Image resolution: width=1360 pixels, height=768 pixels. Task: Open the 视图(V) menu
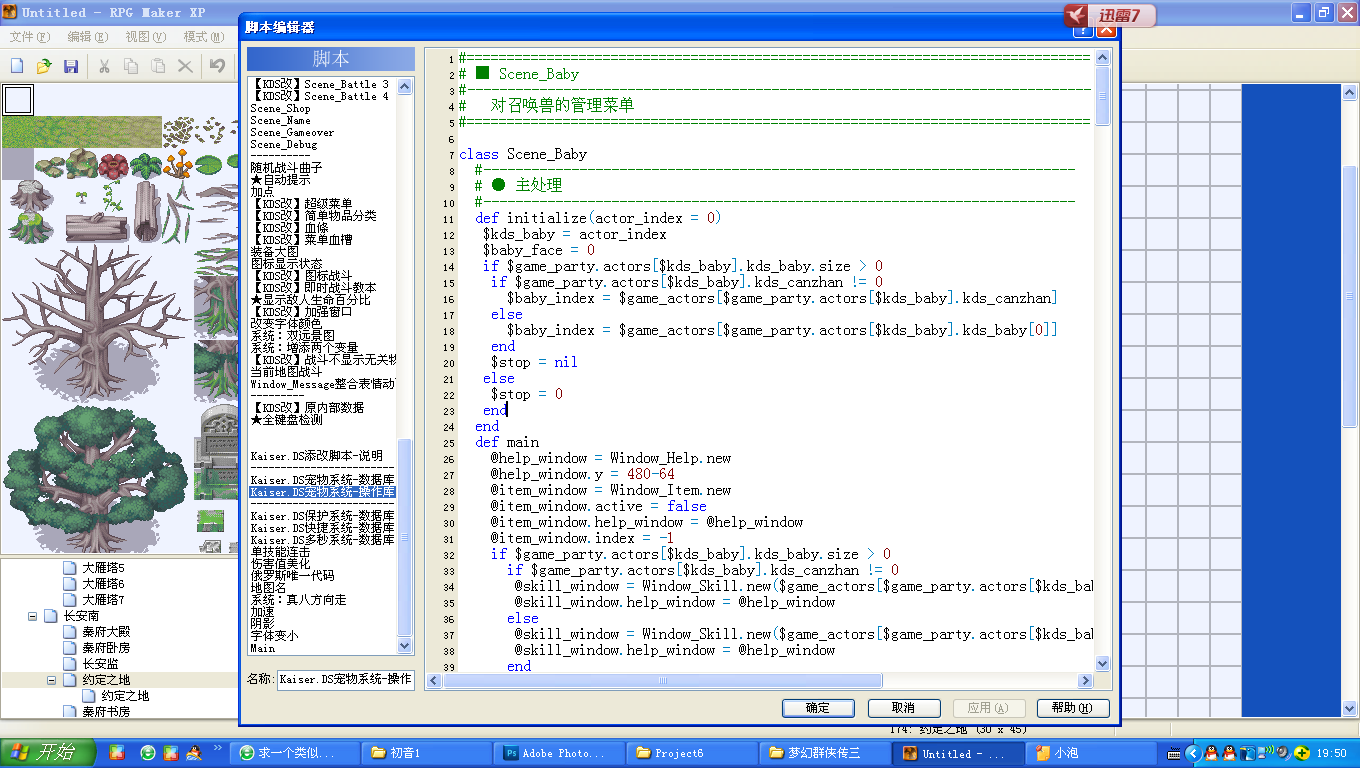click(146, 37)
